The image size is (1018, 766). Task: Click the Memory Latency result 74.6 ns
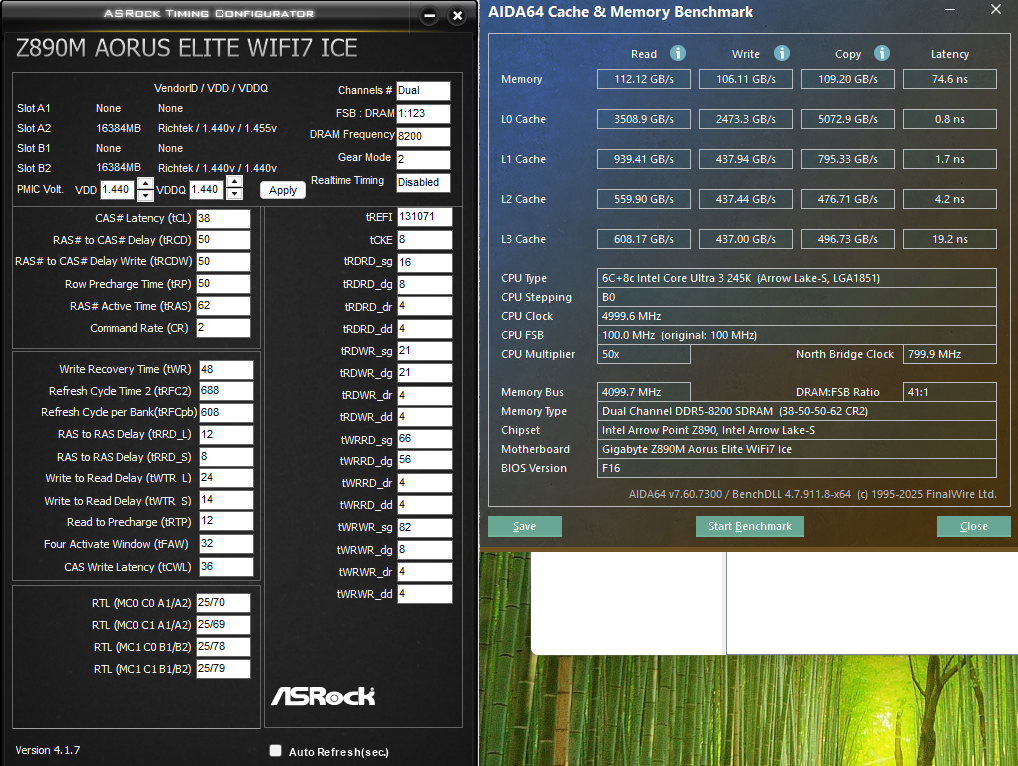(949, 79)
